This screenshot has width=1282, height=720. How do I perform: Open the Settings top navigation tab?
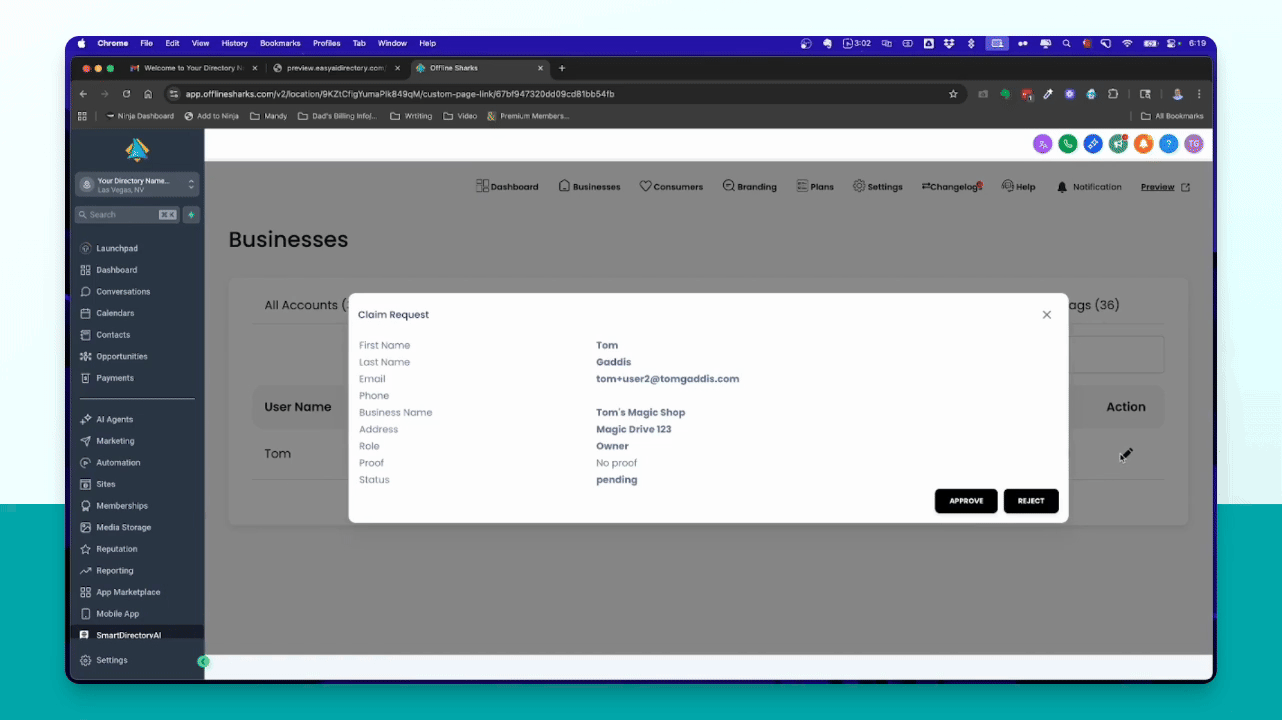(877, 187)
